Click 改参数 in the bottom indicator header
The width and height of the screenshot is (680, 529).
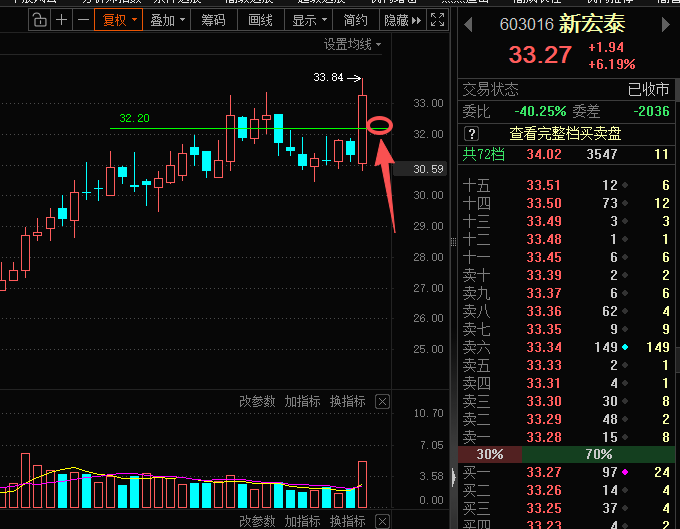(x=257, y=521)
